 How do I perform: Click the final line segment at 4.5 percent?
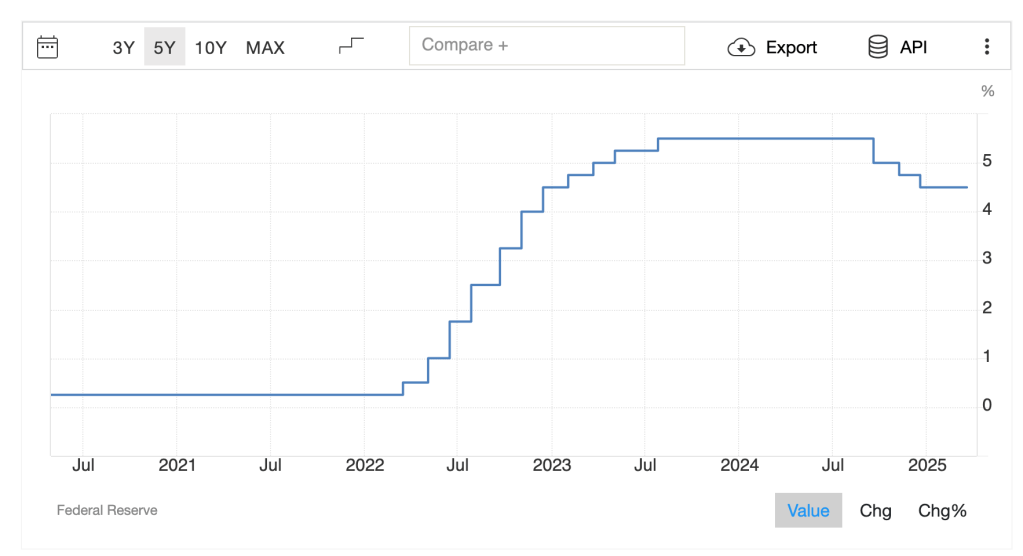pyautogui.click(x=944, y=187)
